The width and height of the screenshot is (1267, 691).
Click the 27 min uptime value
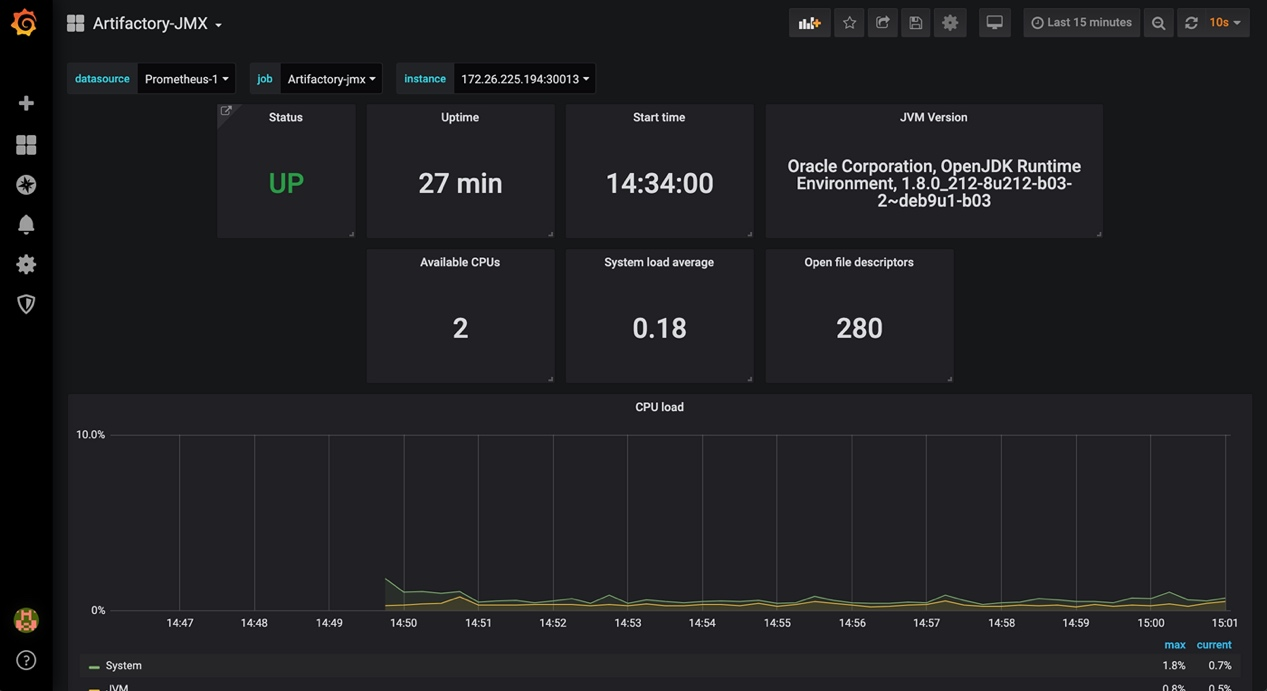pos(460,183)
